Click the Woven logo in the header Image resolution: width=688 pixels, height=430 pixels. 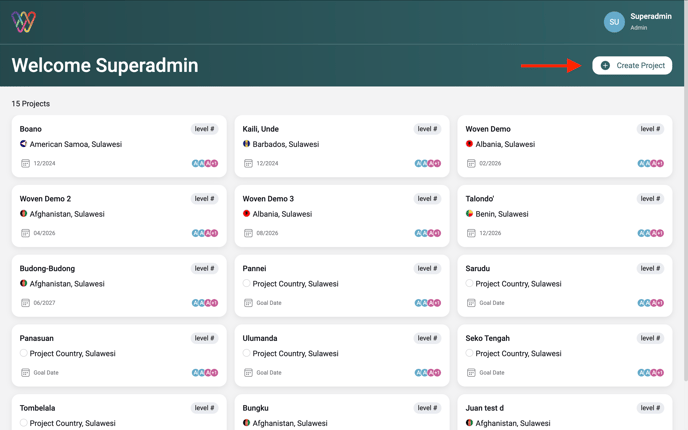(x=24, y=22)
